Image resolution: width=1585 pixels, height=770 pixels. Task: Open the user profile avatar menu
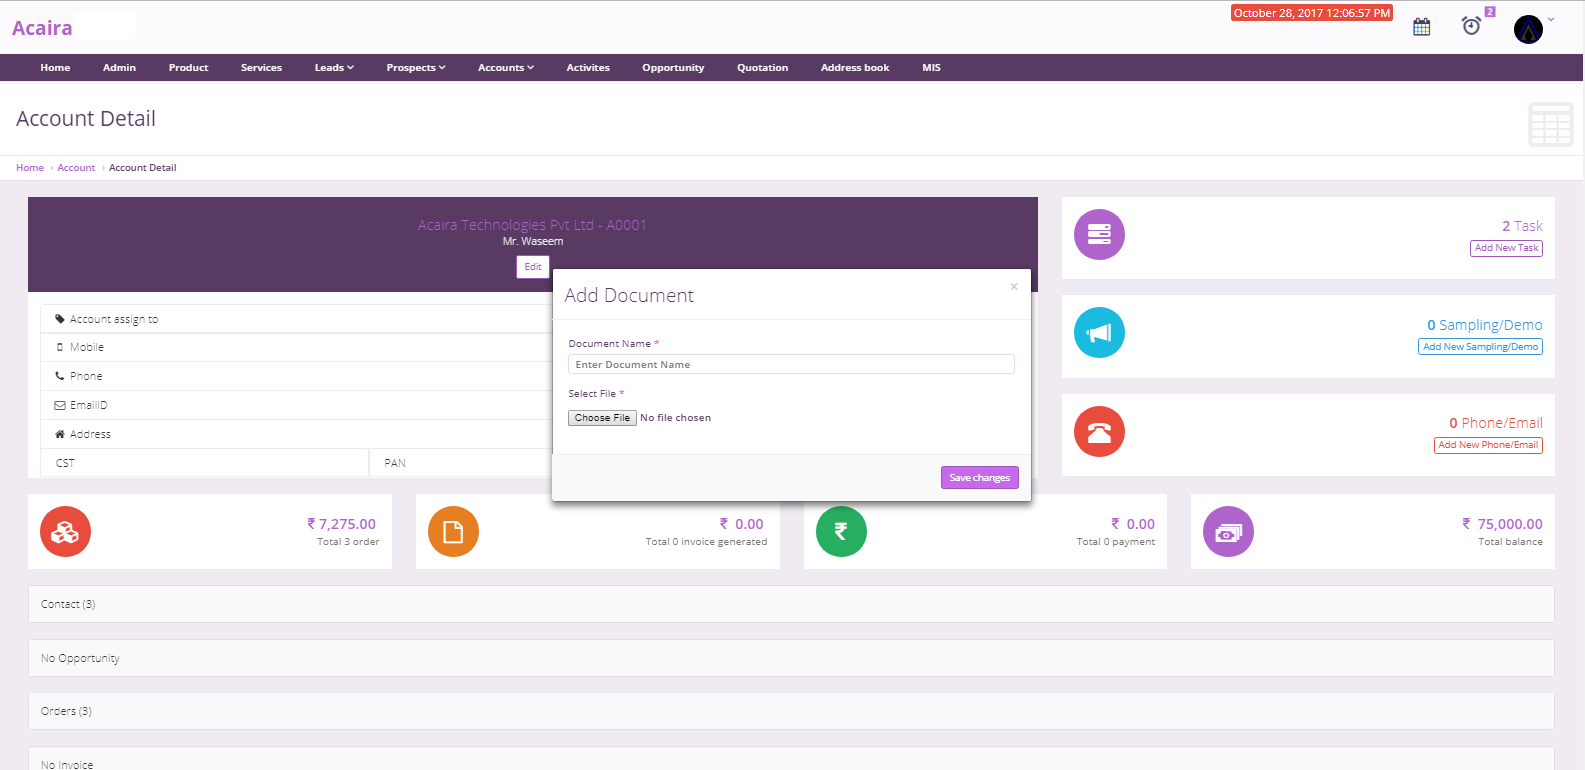tap(1528, 29)
